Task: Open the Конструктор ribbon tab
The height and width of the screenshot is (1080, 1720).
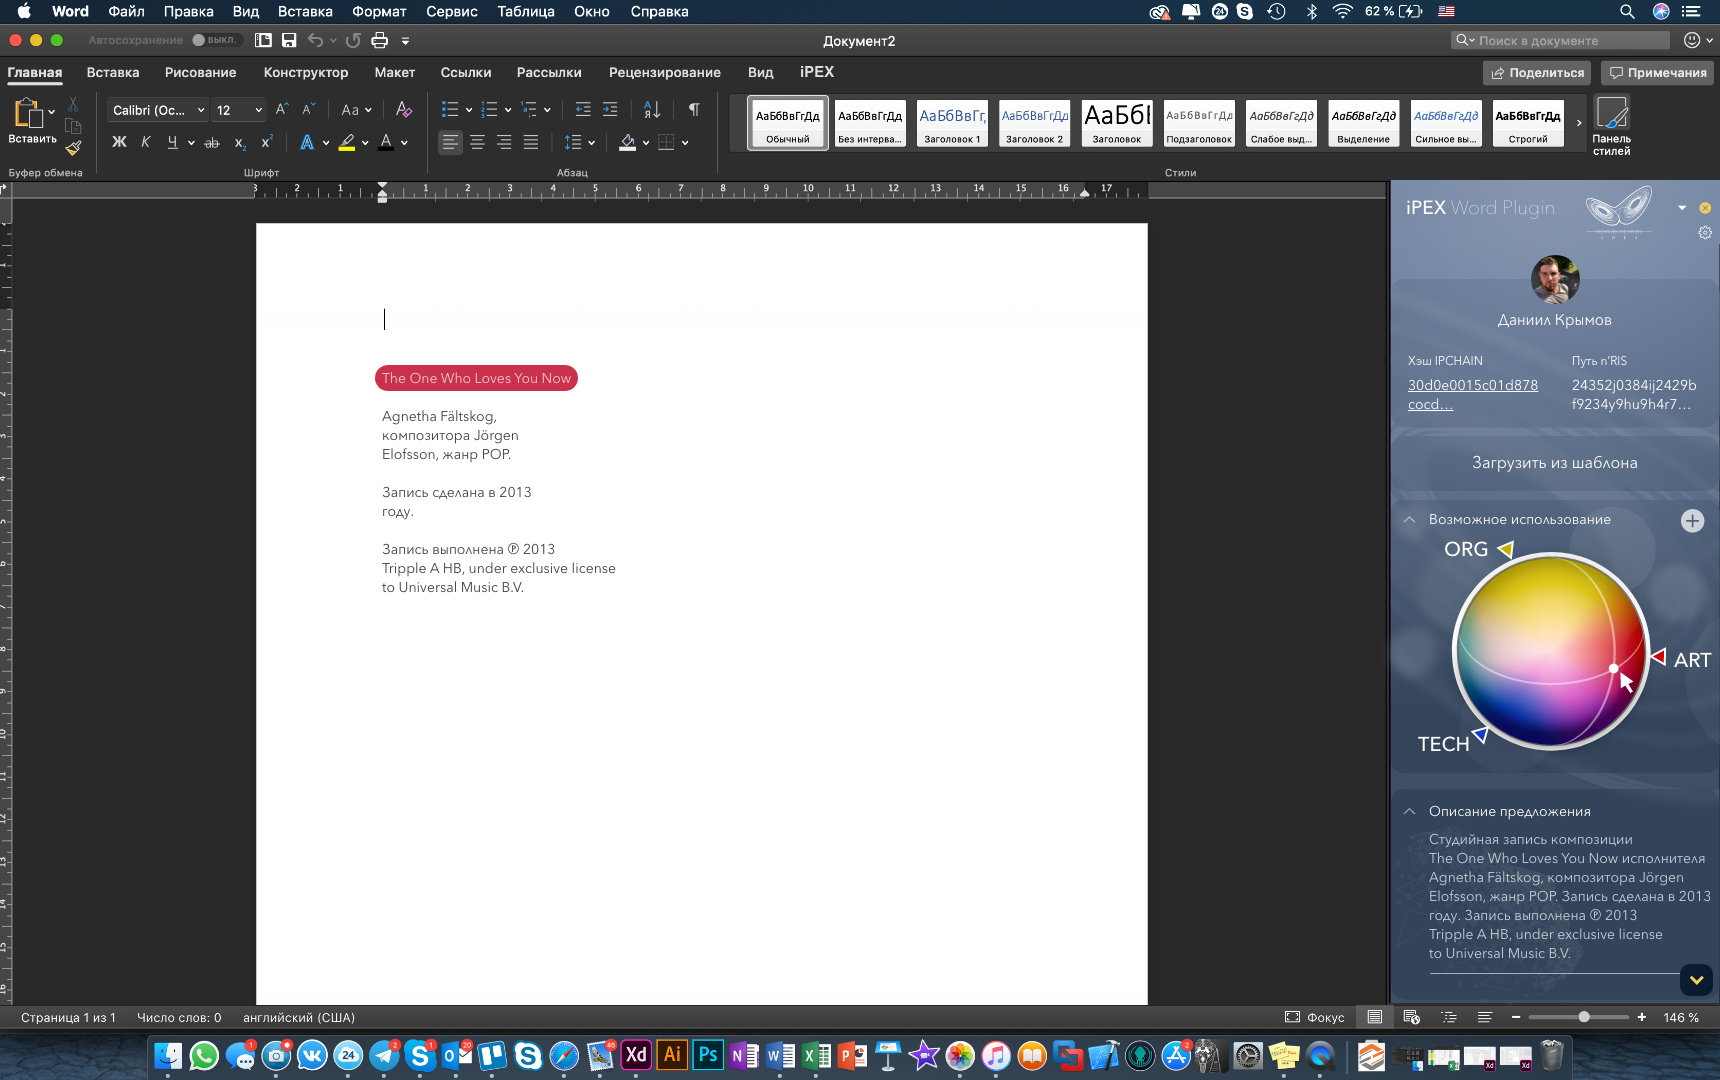Action: [x=306, y=72]
